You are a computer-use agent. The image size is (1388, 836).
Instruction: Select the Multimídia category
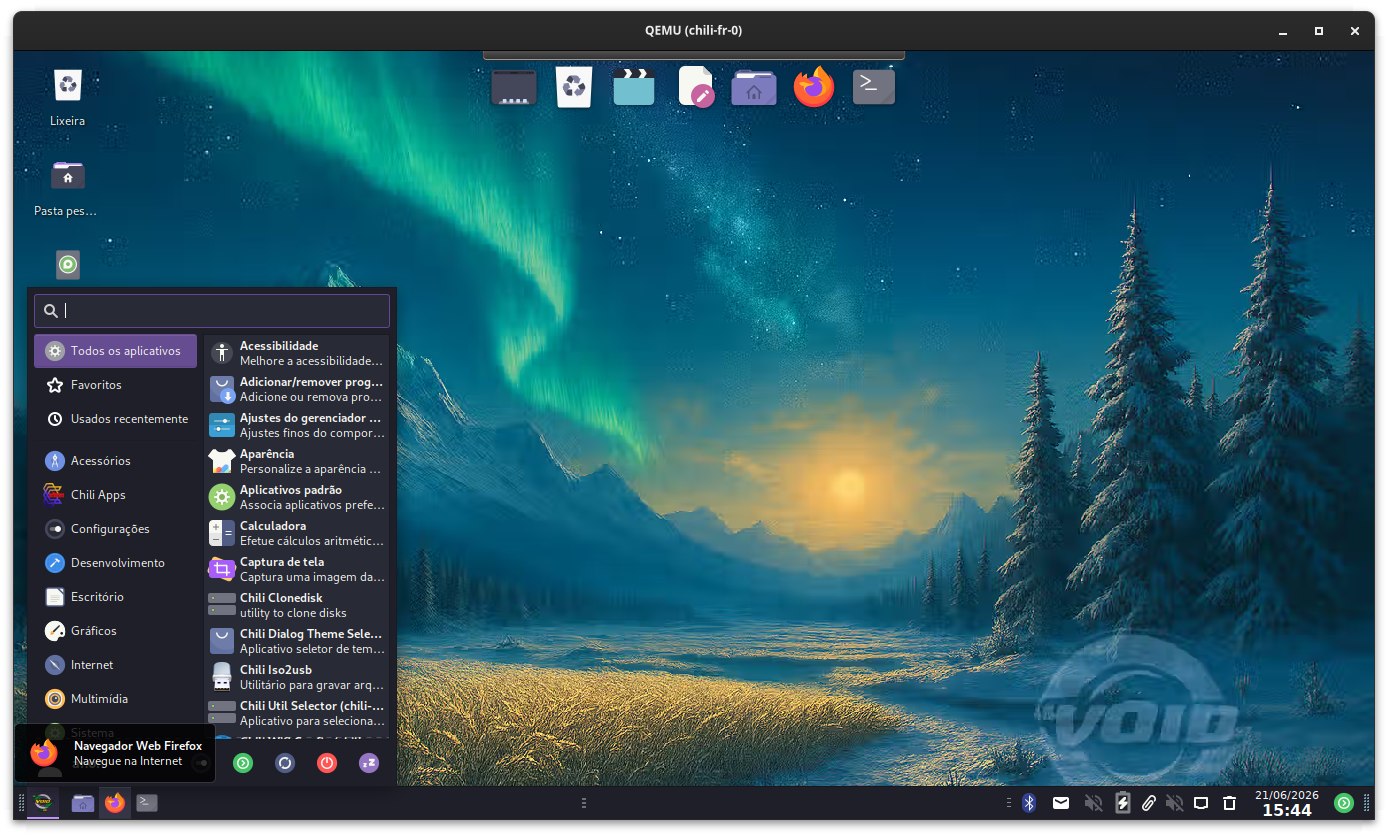tap(115, 699)
